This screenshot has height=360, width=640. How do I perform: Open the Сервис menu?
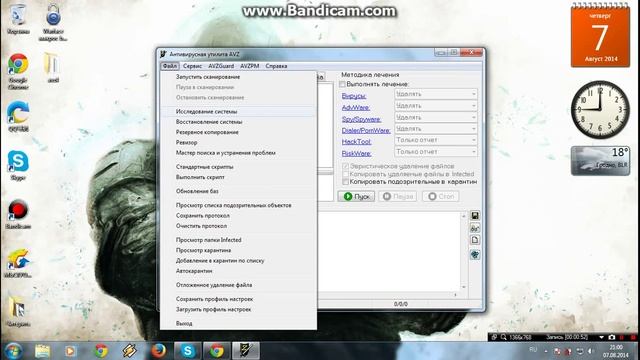[x=192, y=66]
